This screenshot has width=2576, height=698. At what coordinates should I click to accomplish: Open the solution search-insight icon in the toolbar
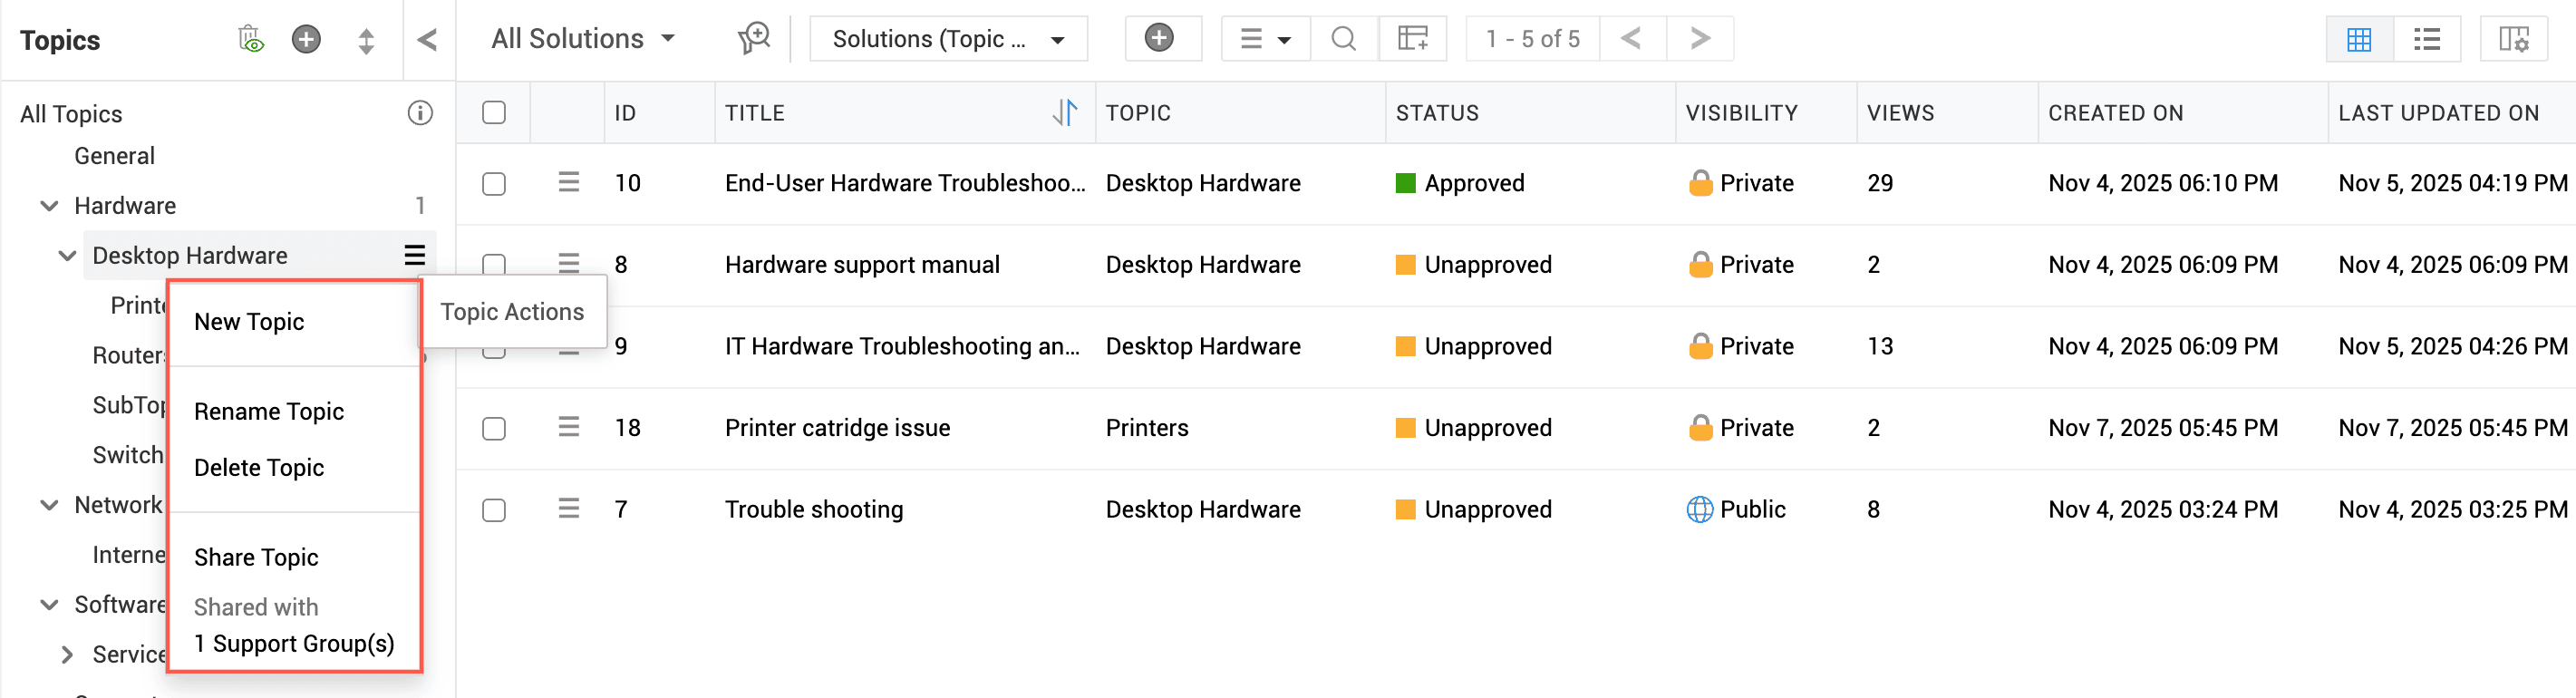click(x=754, y=38)
